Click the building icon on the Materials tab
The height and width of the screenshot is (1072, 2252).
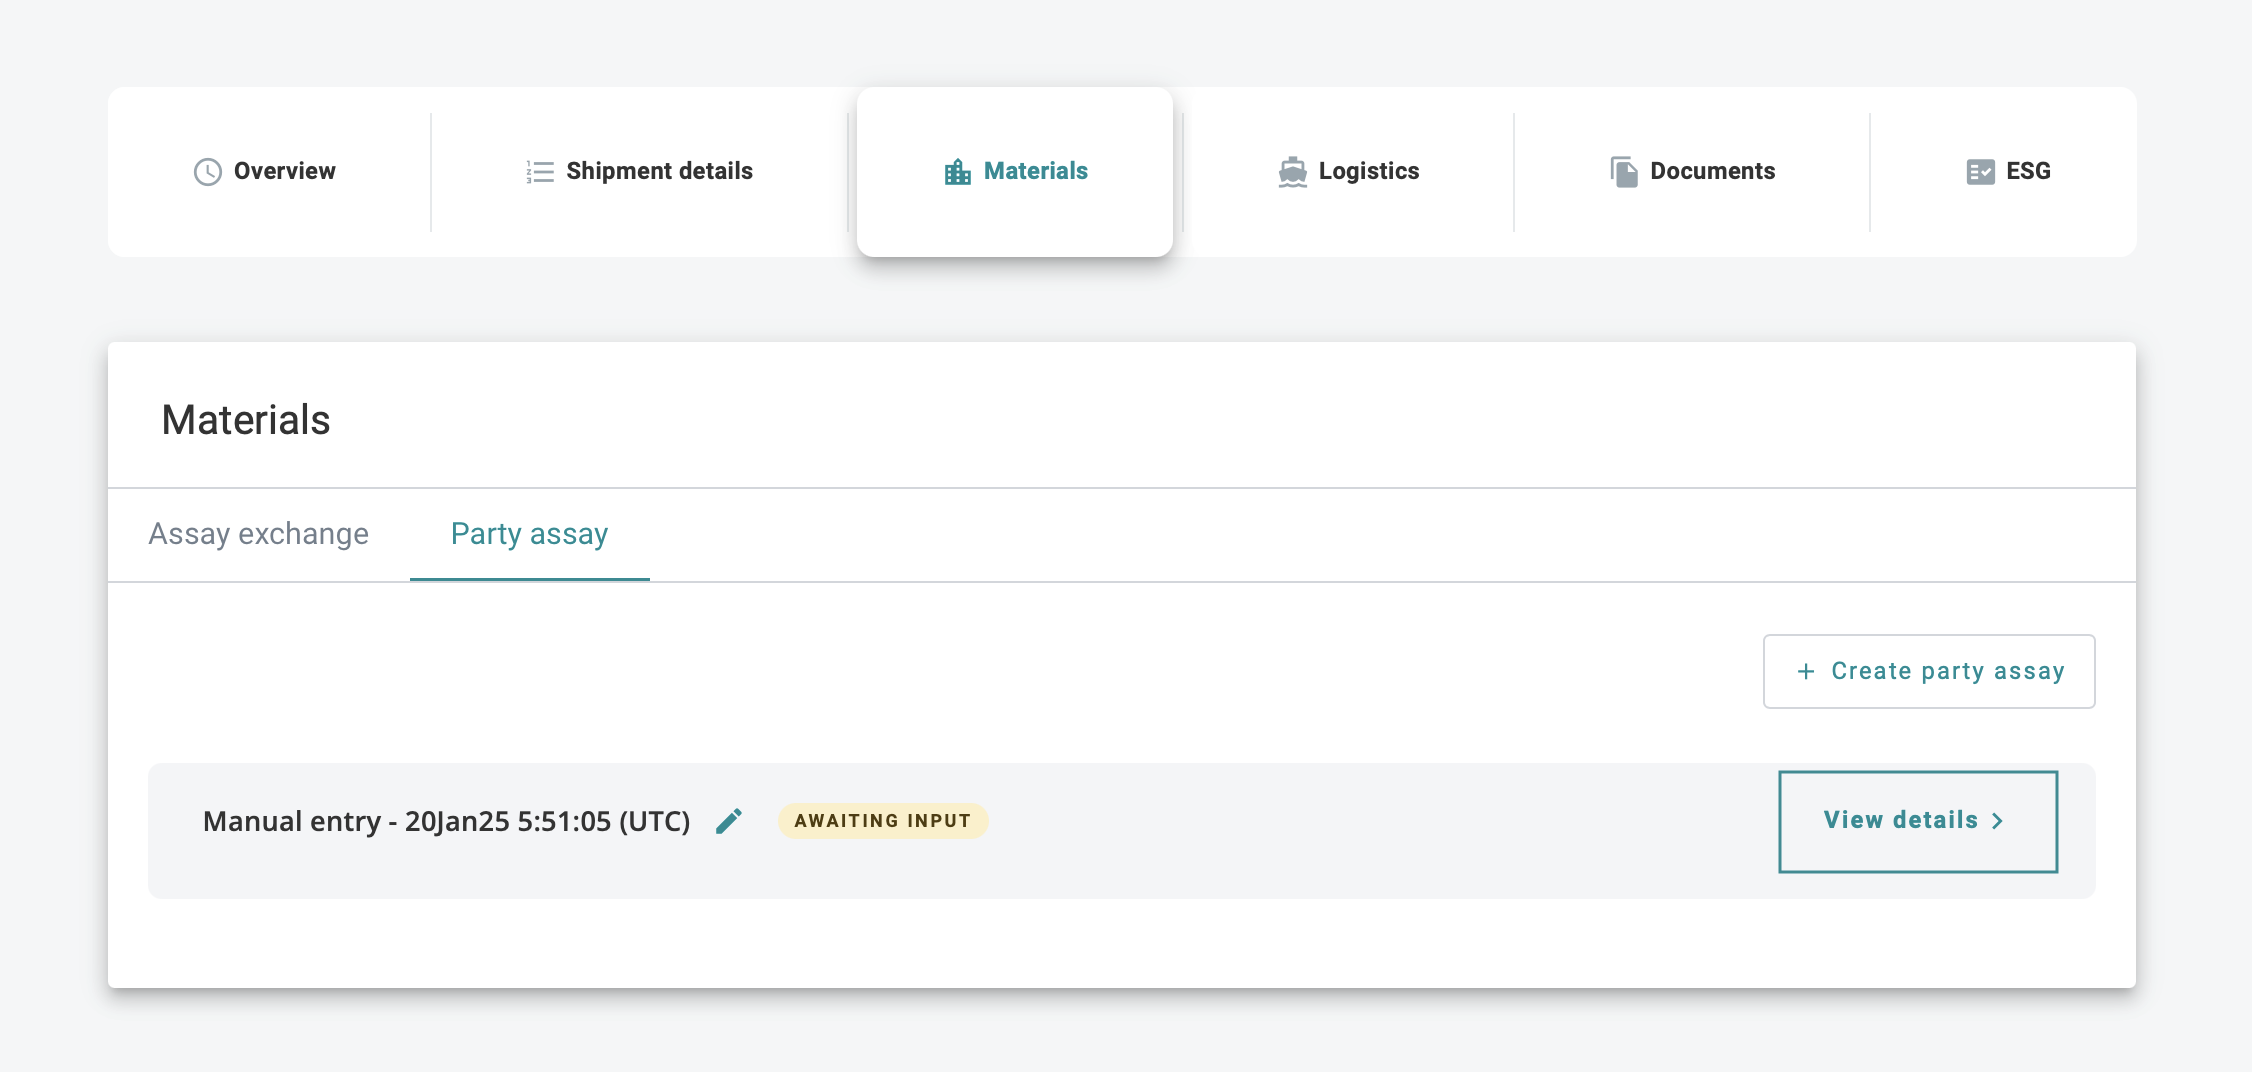pyautogui.click(x=957, y=172)
